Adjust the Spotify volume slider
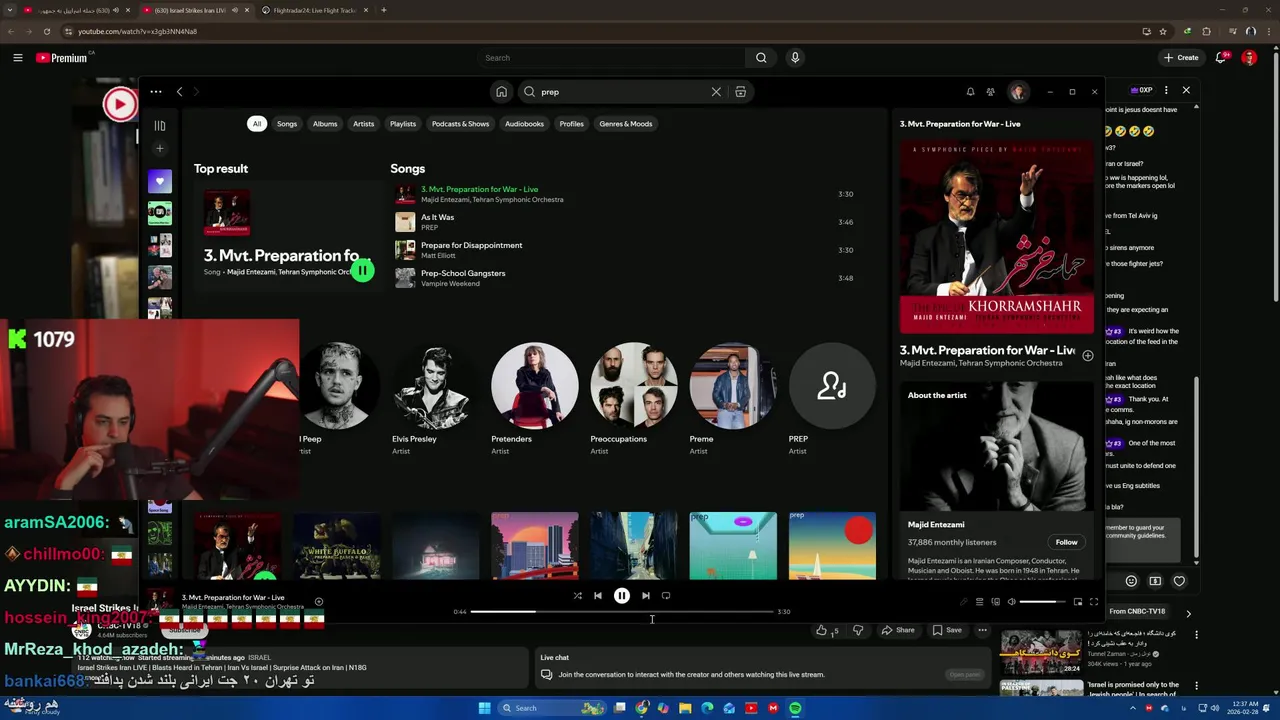1280x720 pixels. pyautogui.click(x=1042, y=602)
